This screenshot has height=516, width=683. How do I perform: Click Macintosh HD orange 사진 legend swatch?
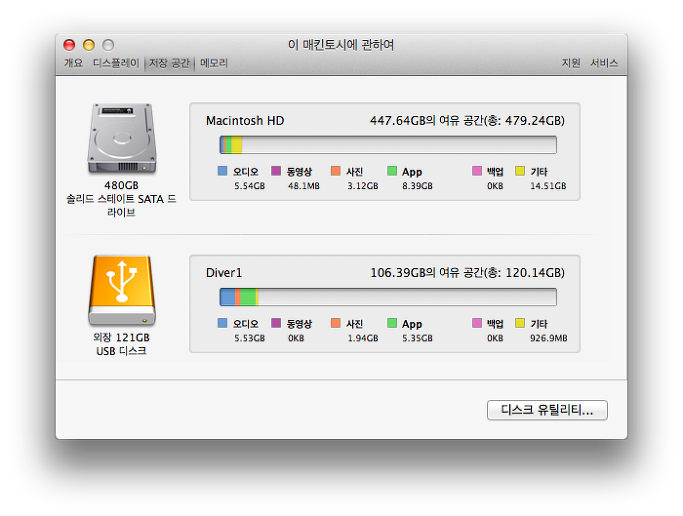(335, 171)
